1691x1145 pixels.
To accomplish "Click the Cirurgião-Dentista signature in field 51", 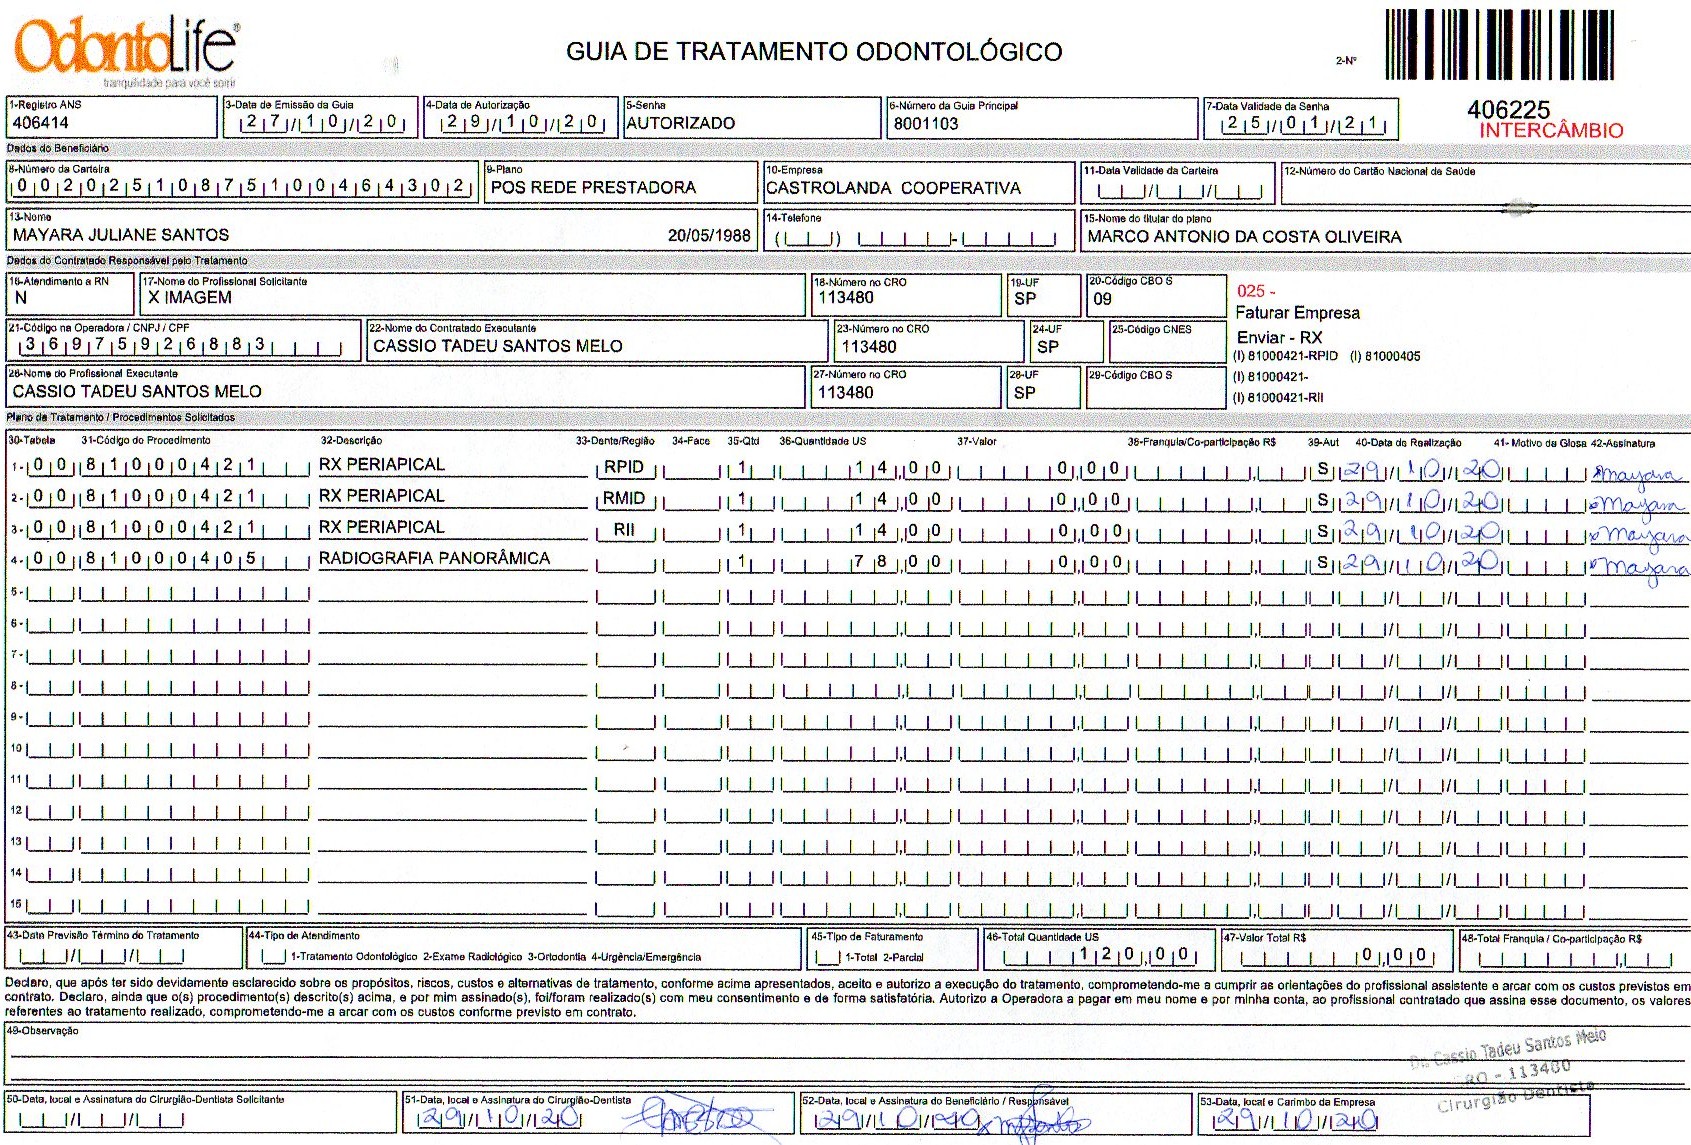I will tap(702, 1115).
